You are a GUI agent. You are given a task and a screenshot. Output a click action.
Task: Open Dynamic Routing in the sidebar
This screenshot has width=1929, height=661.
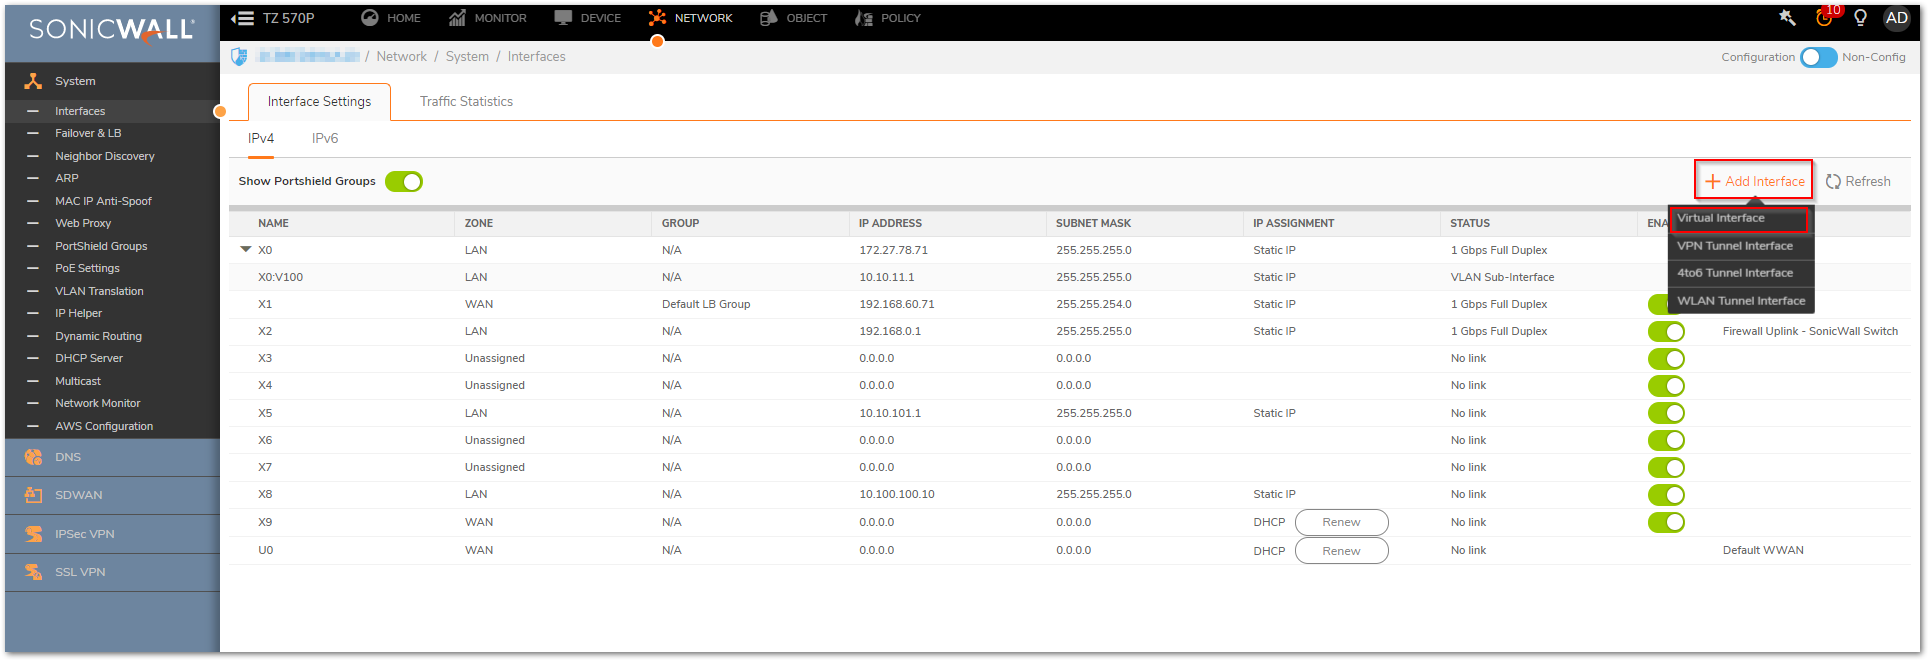[x=98, y=336]
